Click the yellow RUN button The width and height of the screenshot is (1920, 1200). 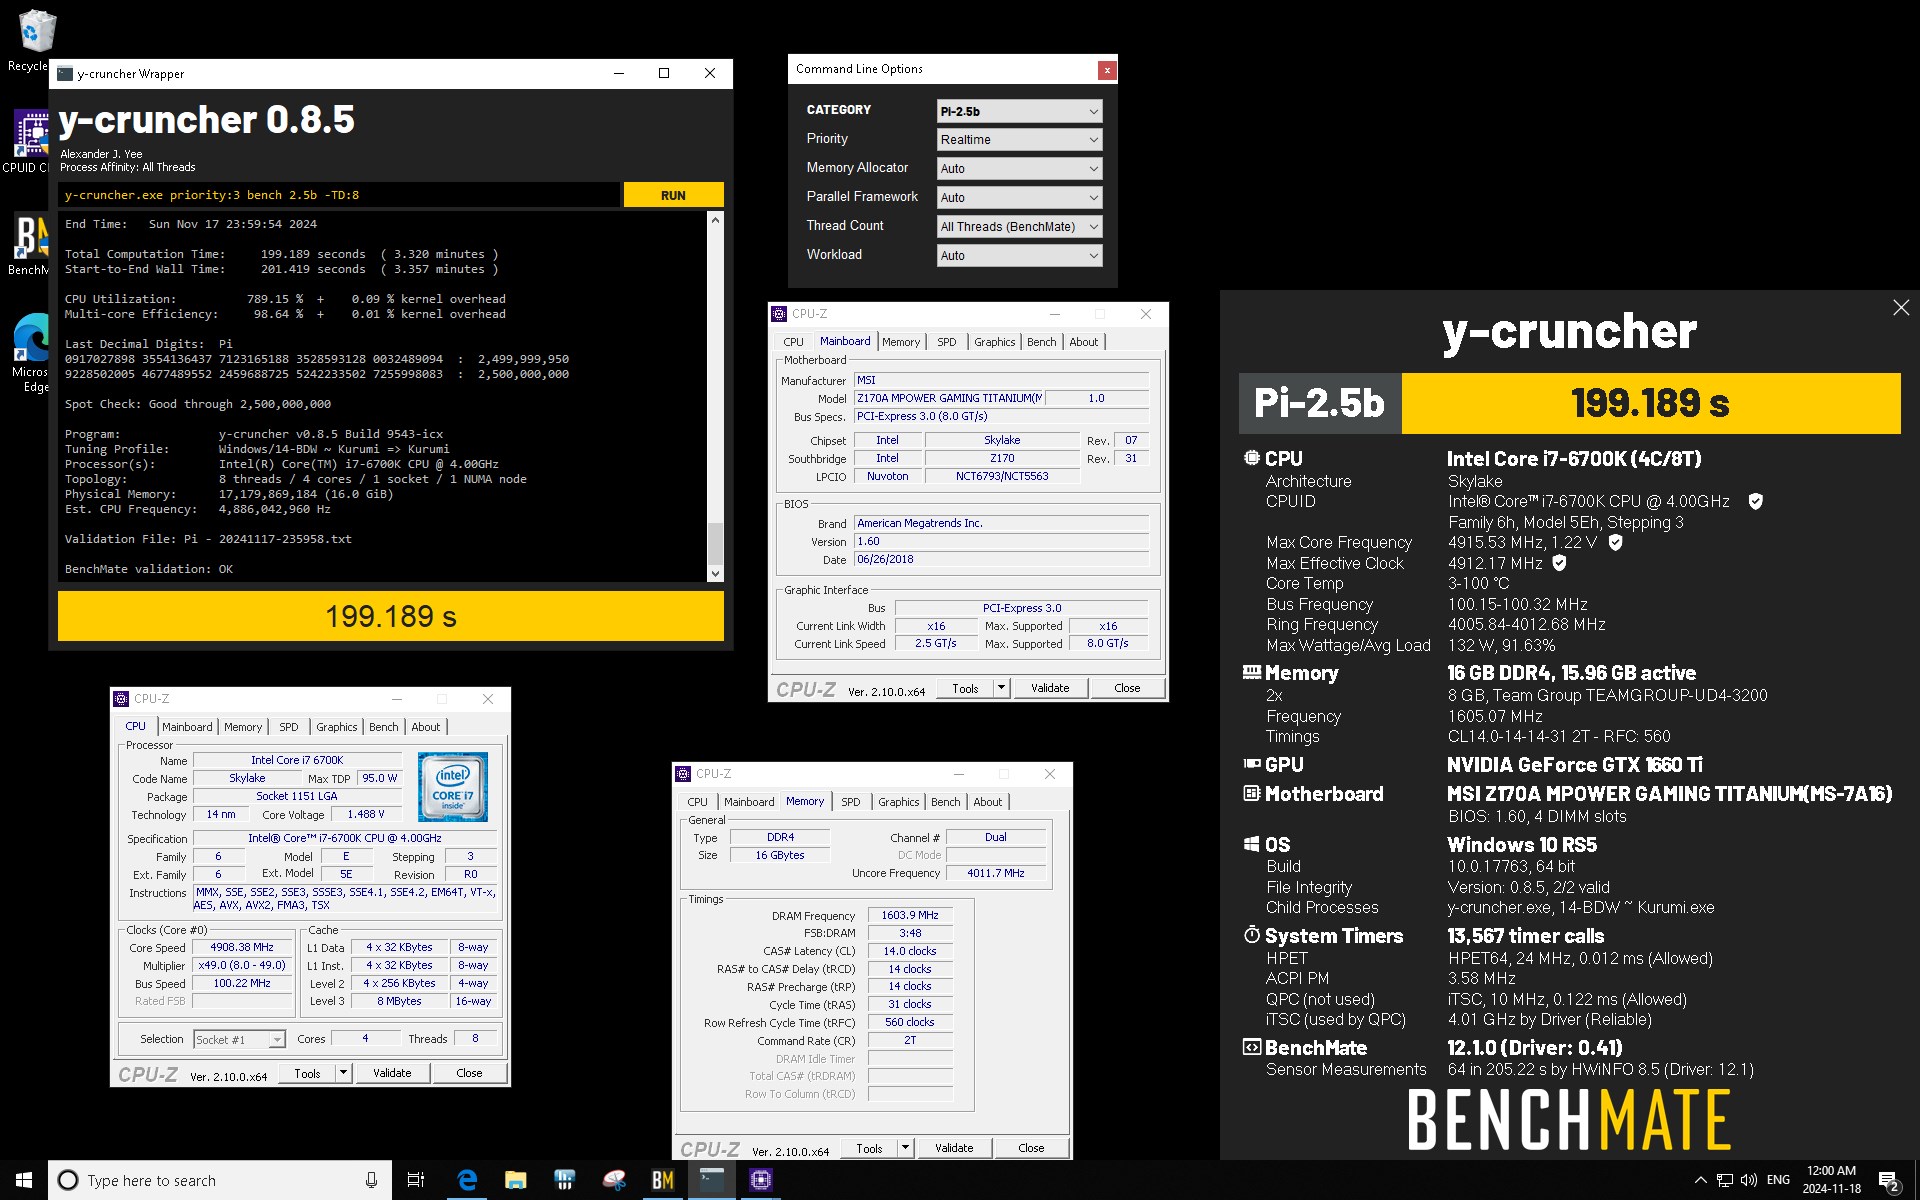(x=673, y=195)
